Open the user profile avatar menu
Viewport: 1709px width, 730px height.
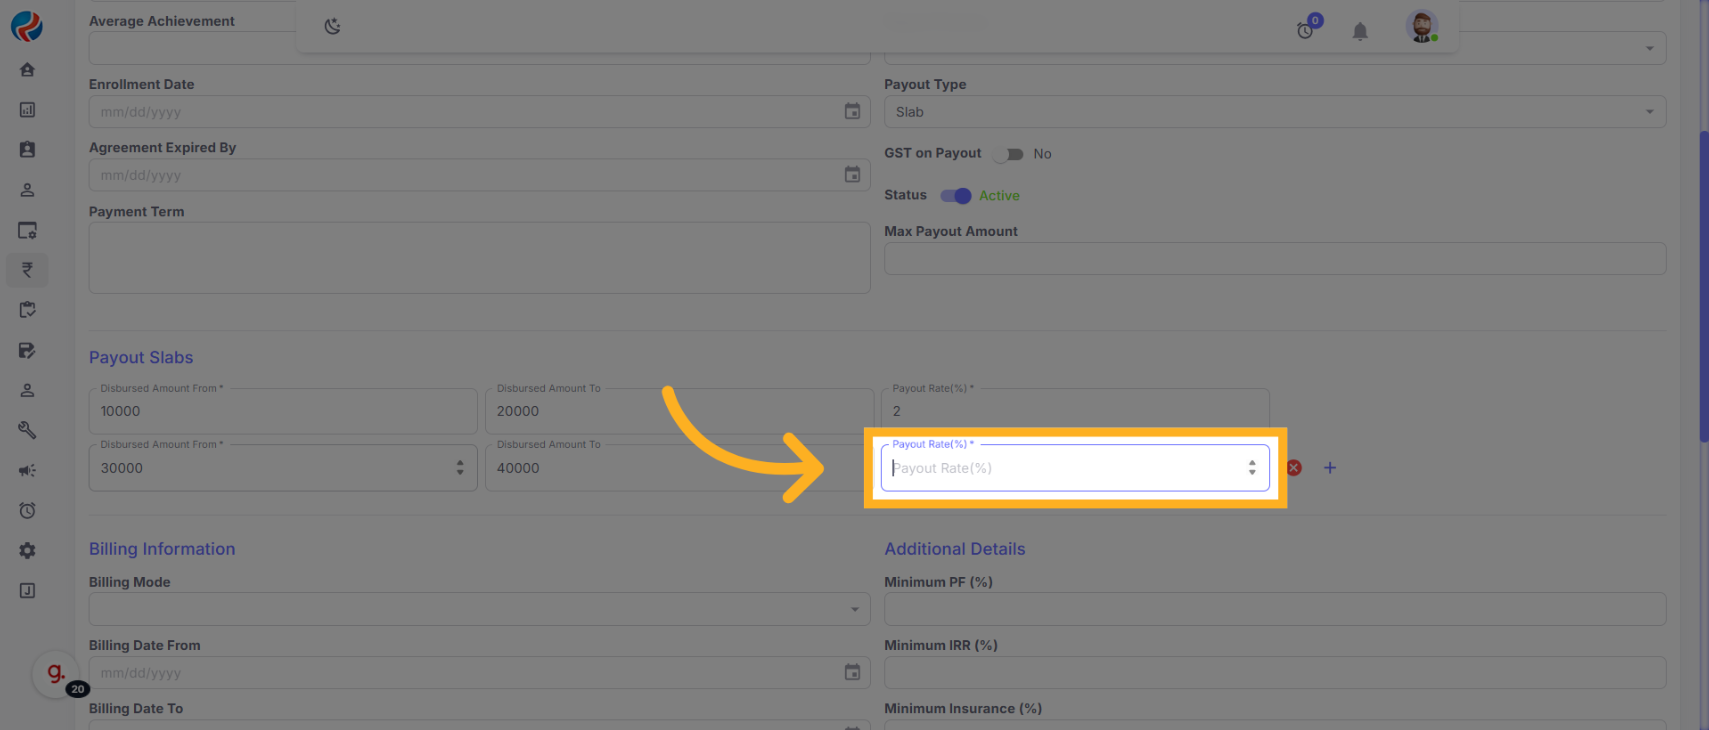1421,27
